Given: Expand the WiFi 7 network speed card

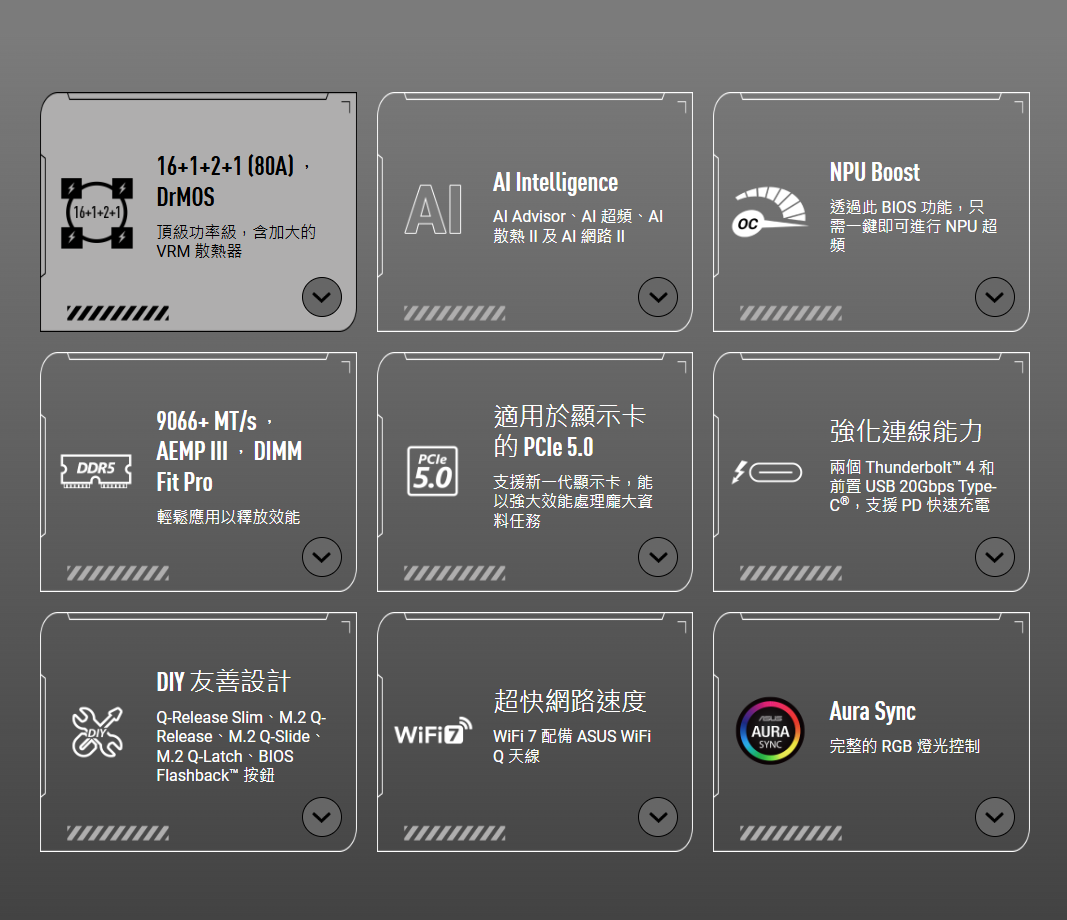Looking at the screenshot, I should (657, 817).
